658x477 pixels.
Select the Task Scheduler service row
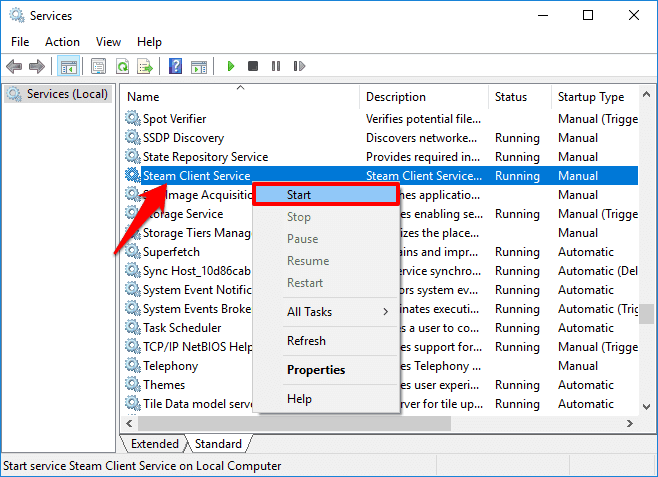[x=381, y=328]
